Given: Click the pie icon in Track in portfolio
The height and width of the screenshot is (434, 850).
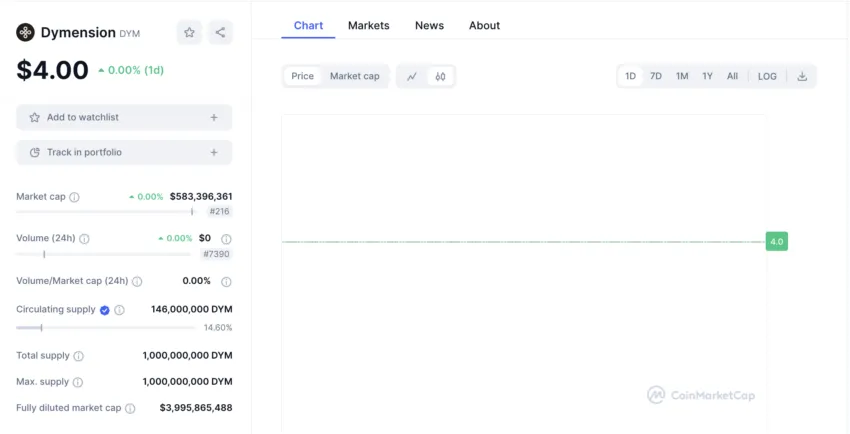Looking at the screenshot, I should (35, 153).
